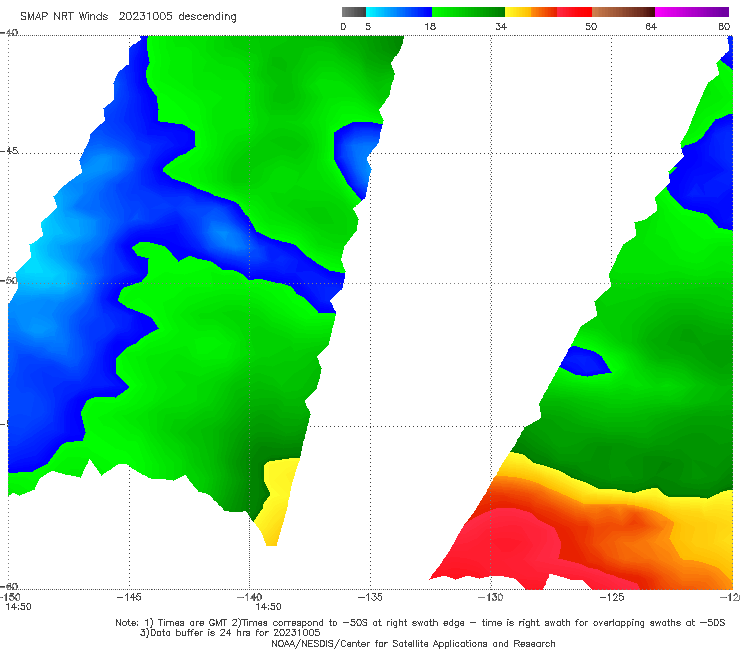
Task: Click the brown segment of the color bar
Action: pos(623,12)
